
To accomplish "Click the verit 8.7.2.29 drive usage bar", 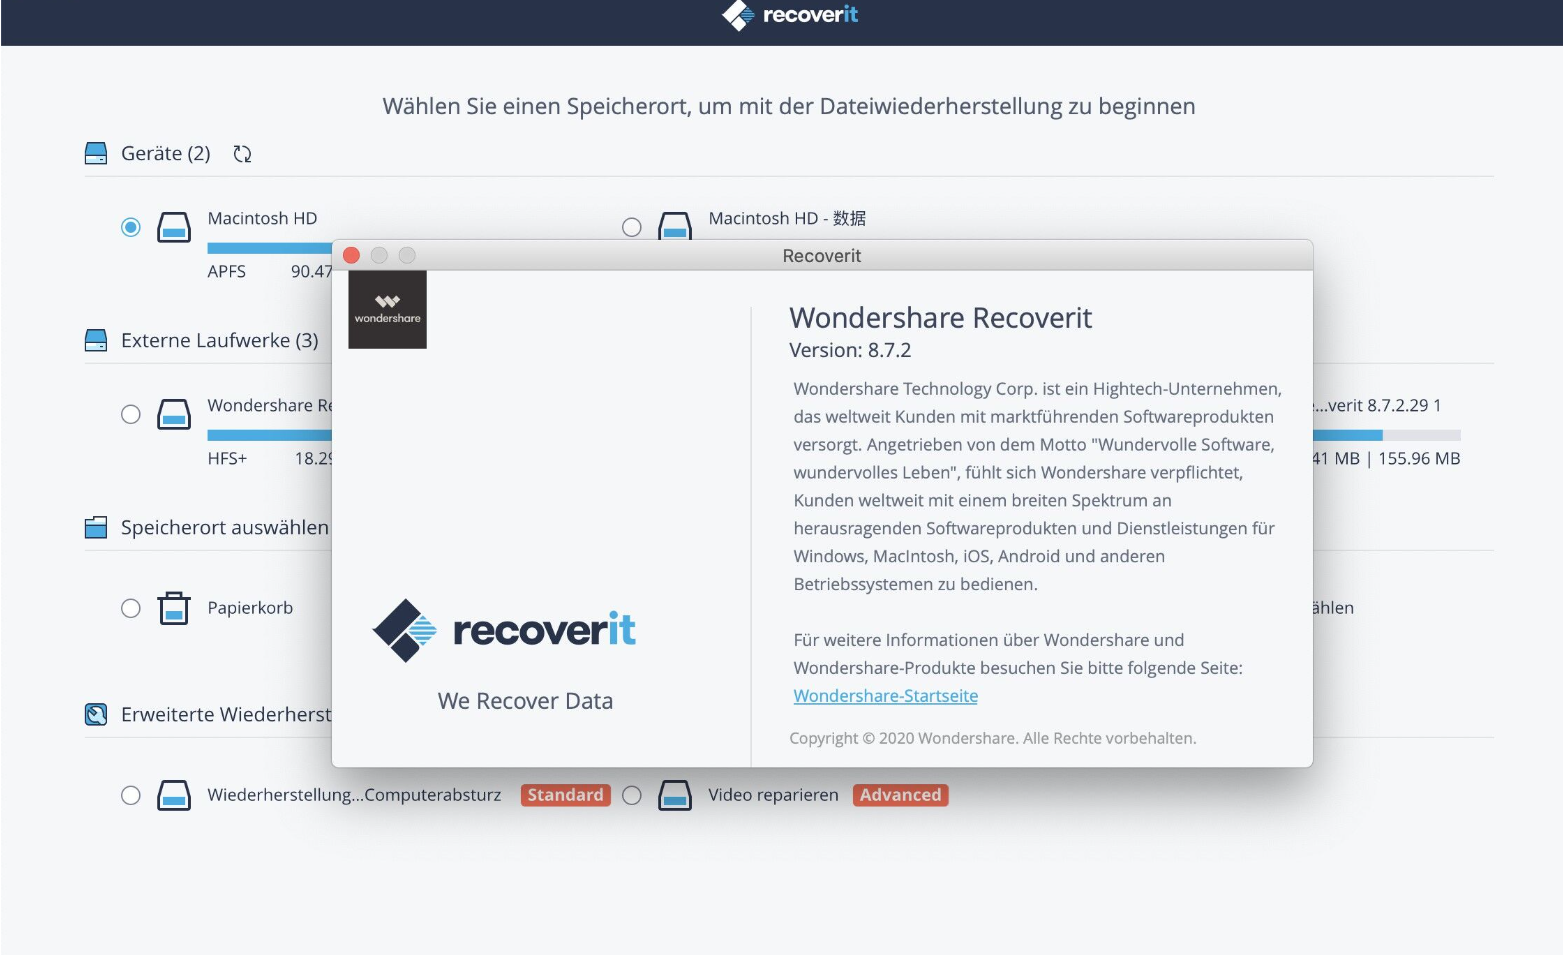I will [x=1386, y=435].
